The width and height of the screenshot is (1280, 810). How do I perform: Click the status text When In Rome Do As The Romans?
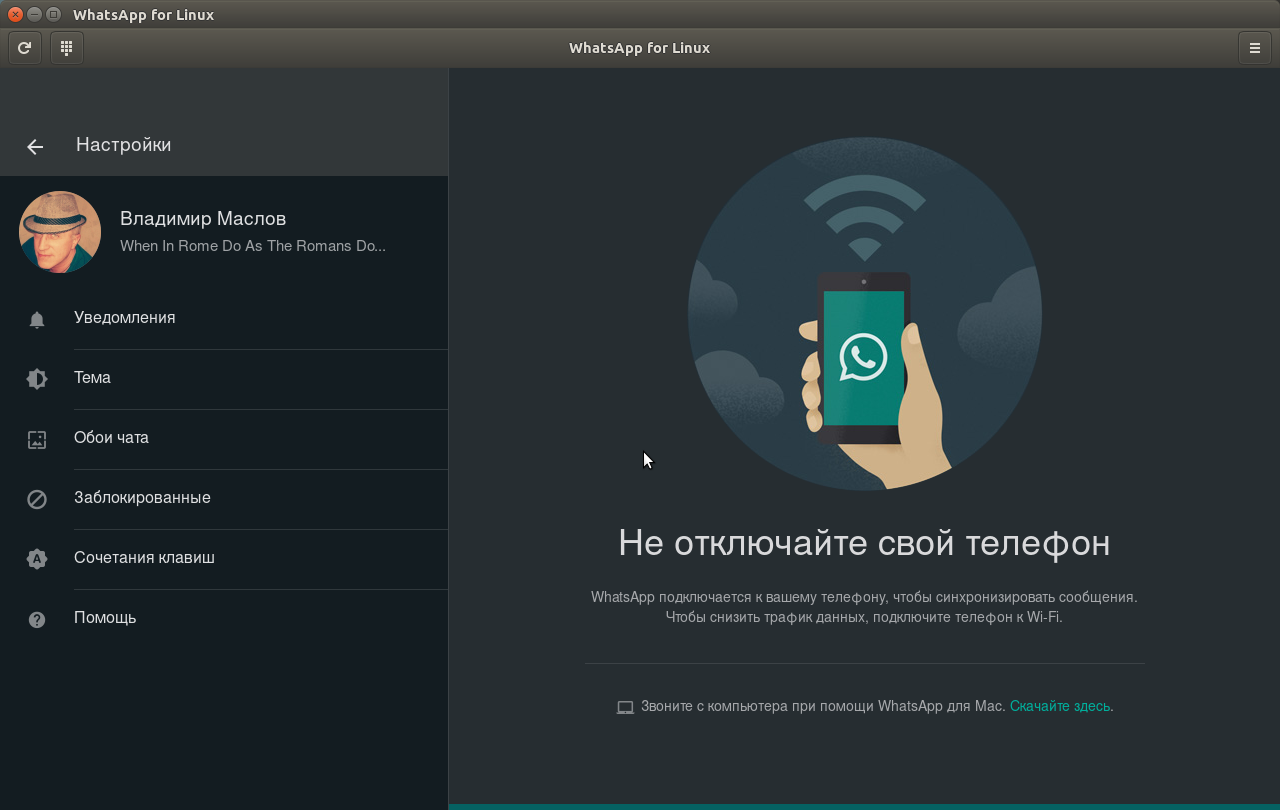point(253,246)
